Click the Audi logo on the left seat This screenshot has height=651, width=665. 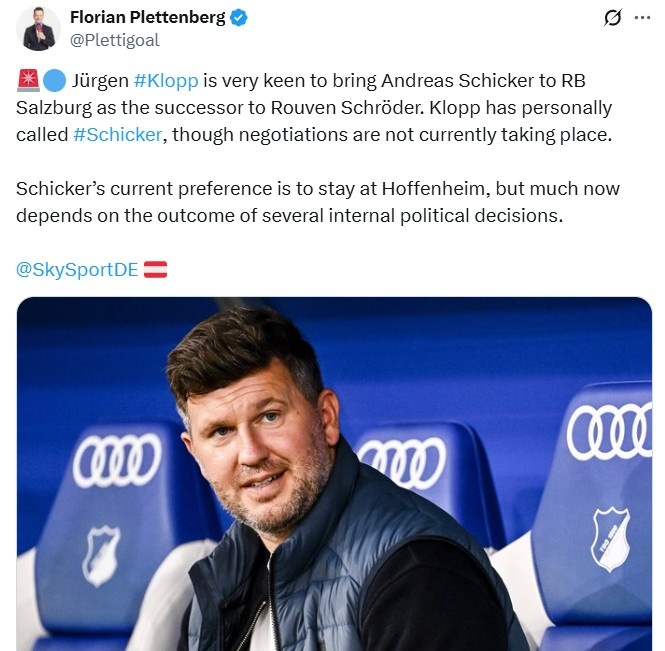117,460
